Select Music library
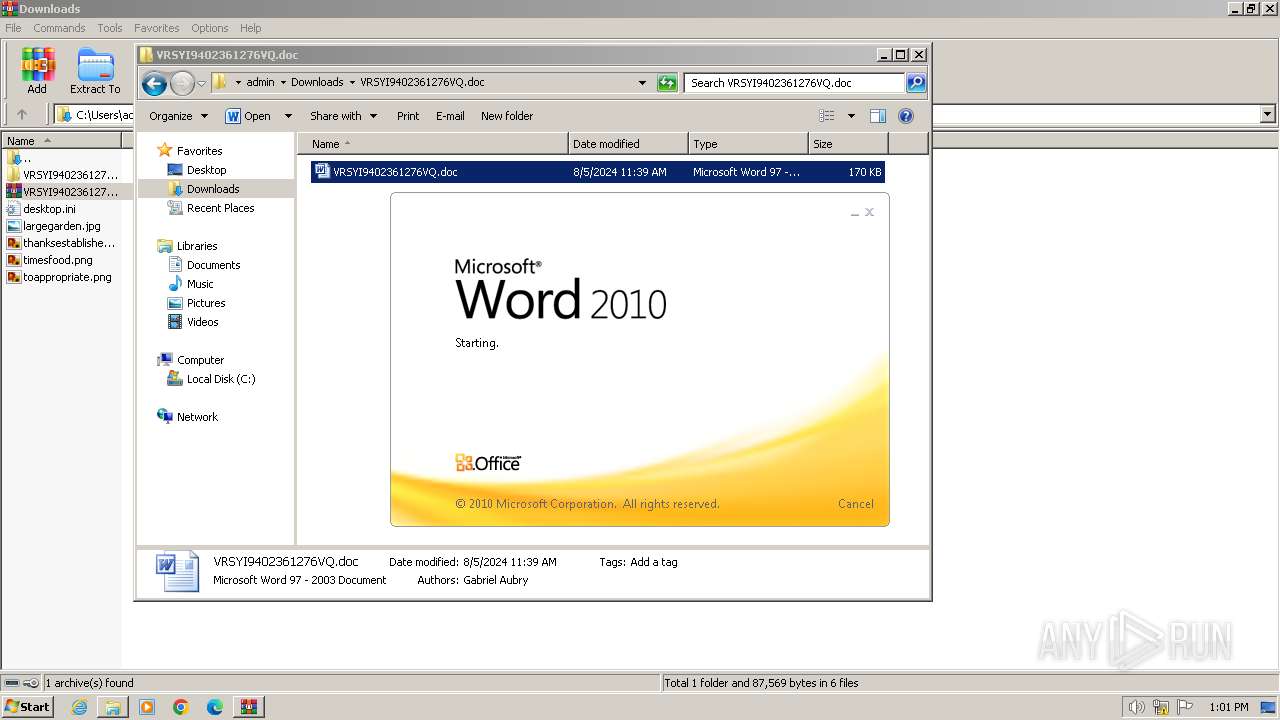The image size is (1280, 720). tap(200, 284)
